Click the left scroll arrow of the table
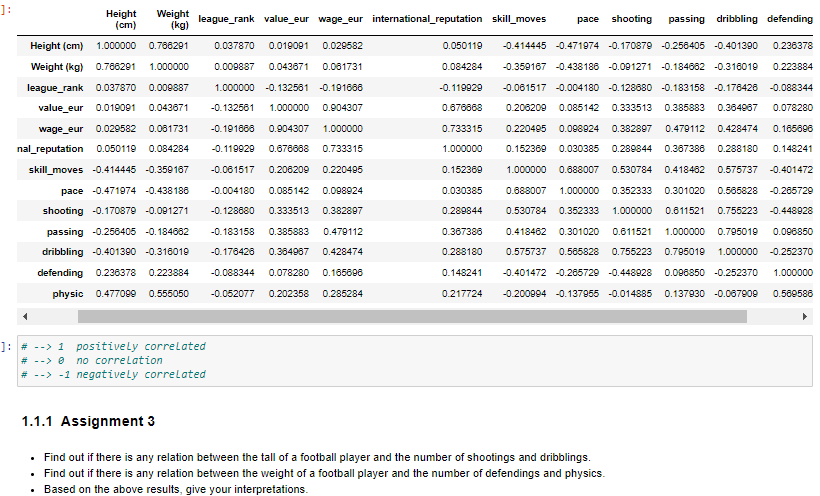The height and width of the screenshot is (496, 820). [25, 317]
